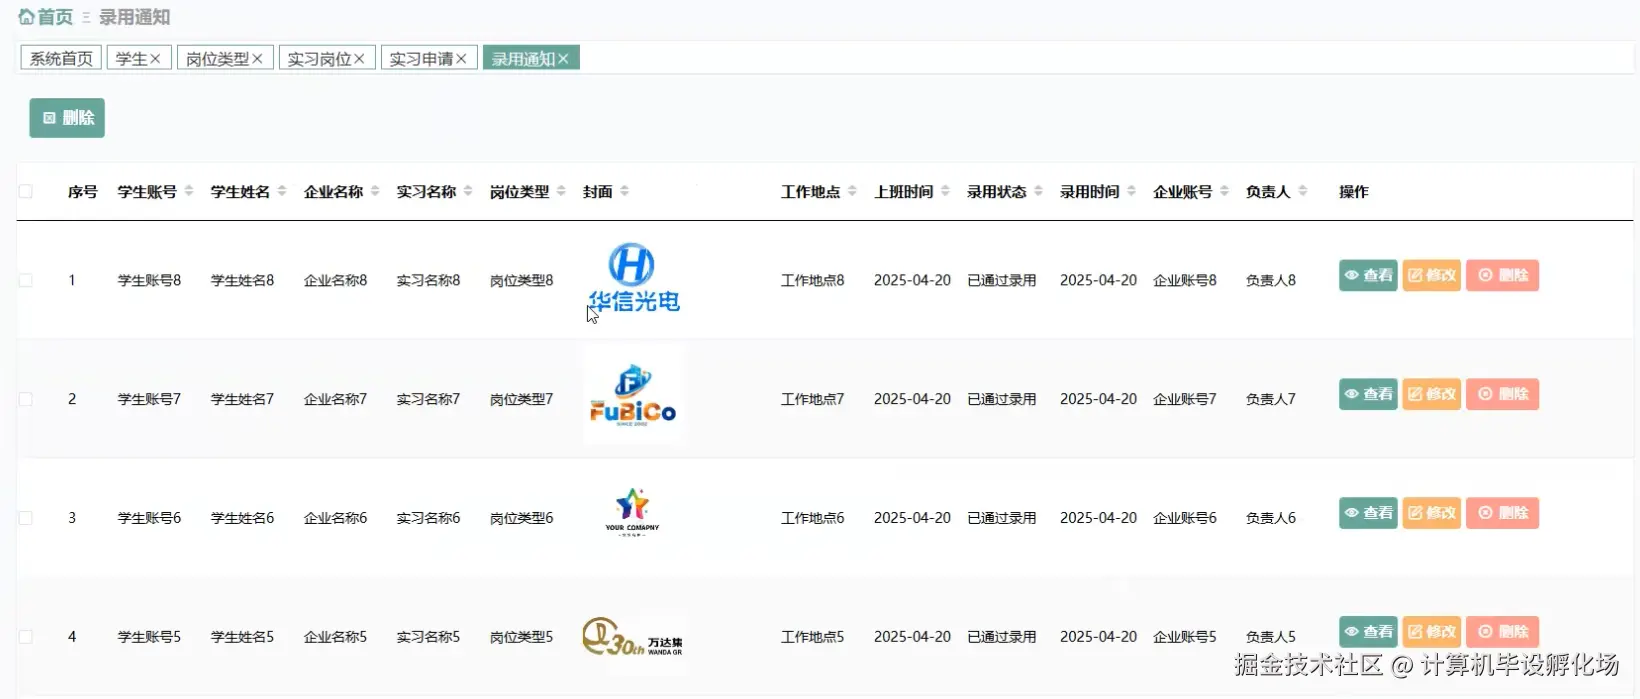The height and width of the screenshot is (699, 1640).
Task: Check the checkbox for row 2
Action: click(26, 399)
